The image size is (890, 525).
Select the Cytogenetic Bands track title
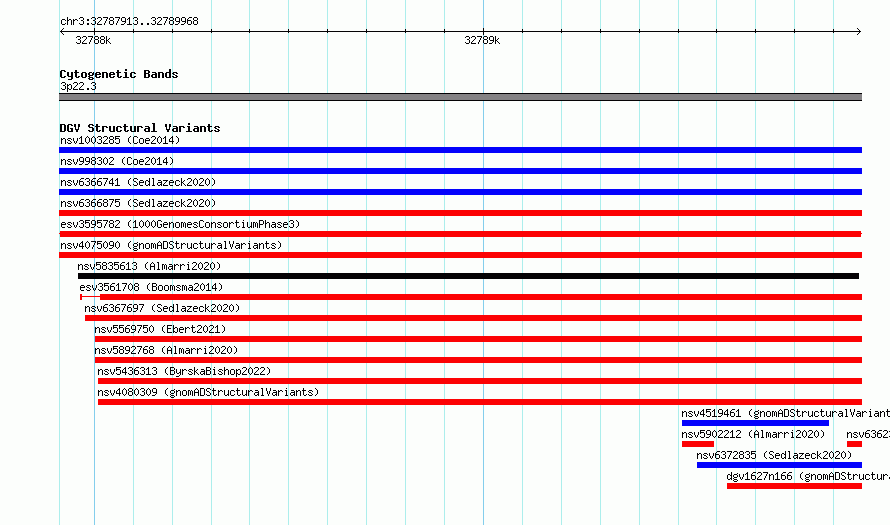point(119,74)
